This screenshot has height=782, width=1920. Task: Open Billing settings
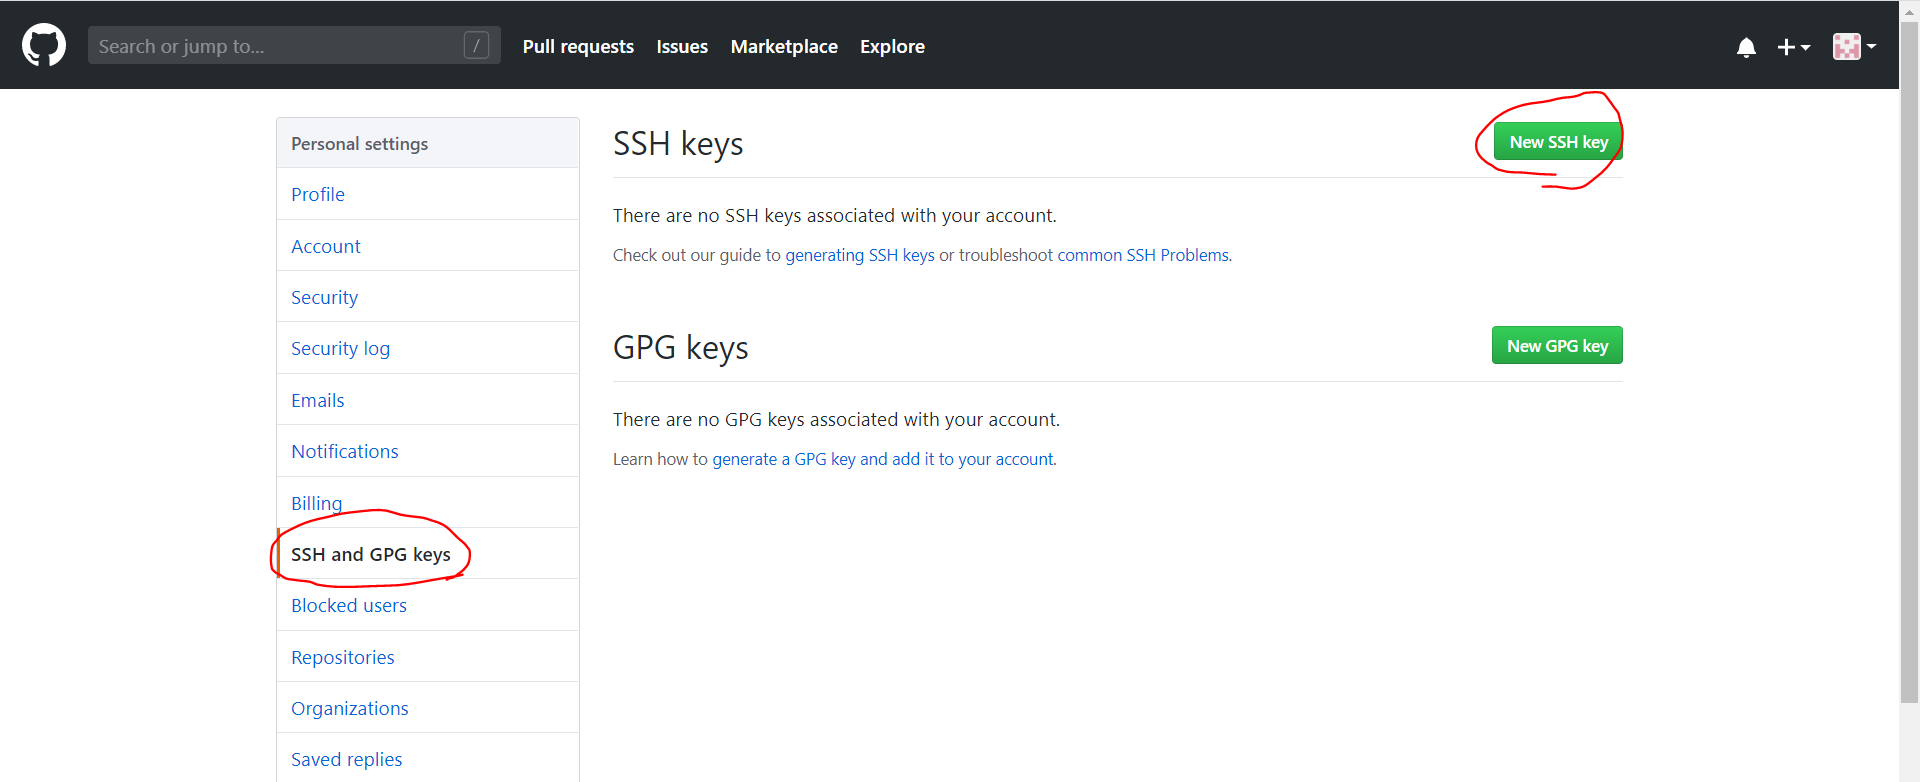(x=428, y=503)
